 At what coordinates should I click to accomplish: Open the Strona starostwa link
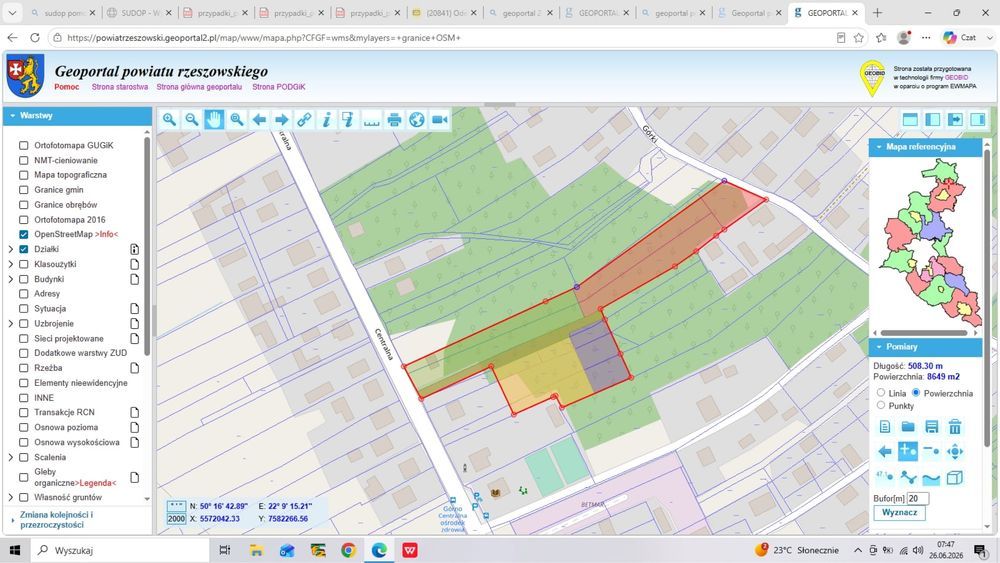click(x=120, y=87)
